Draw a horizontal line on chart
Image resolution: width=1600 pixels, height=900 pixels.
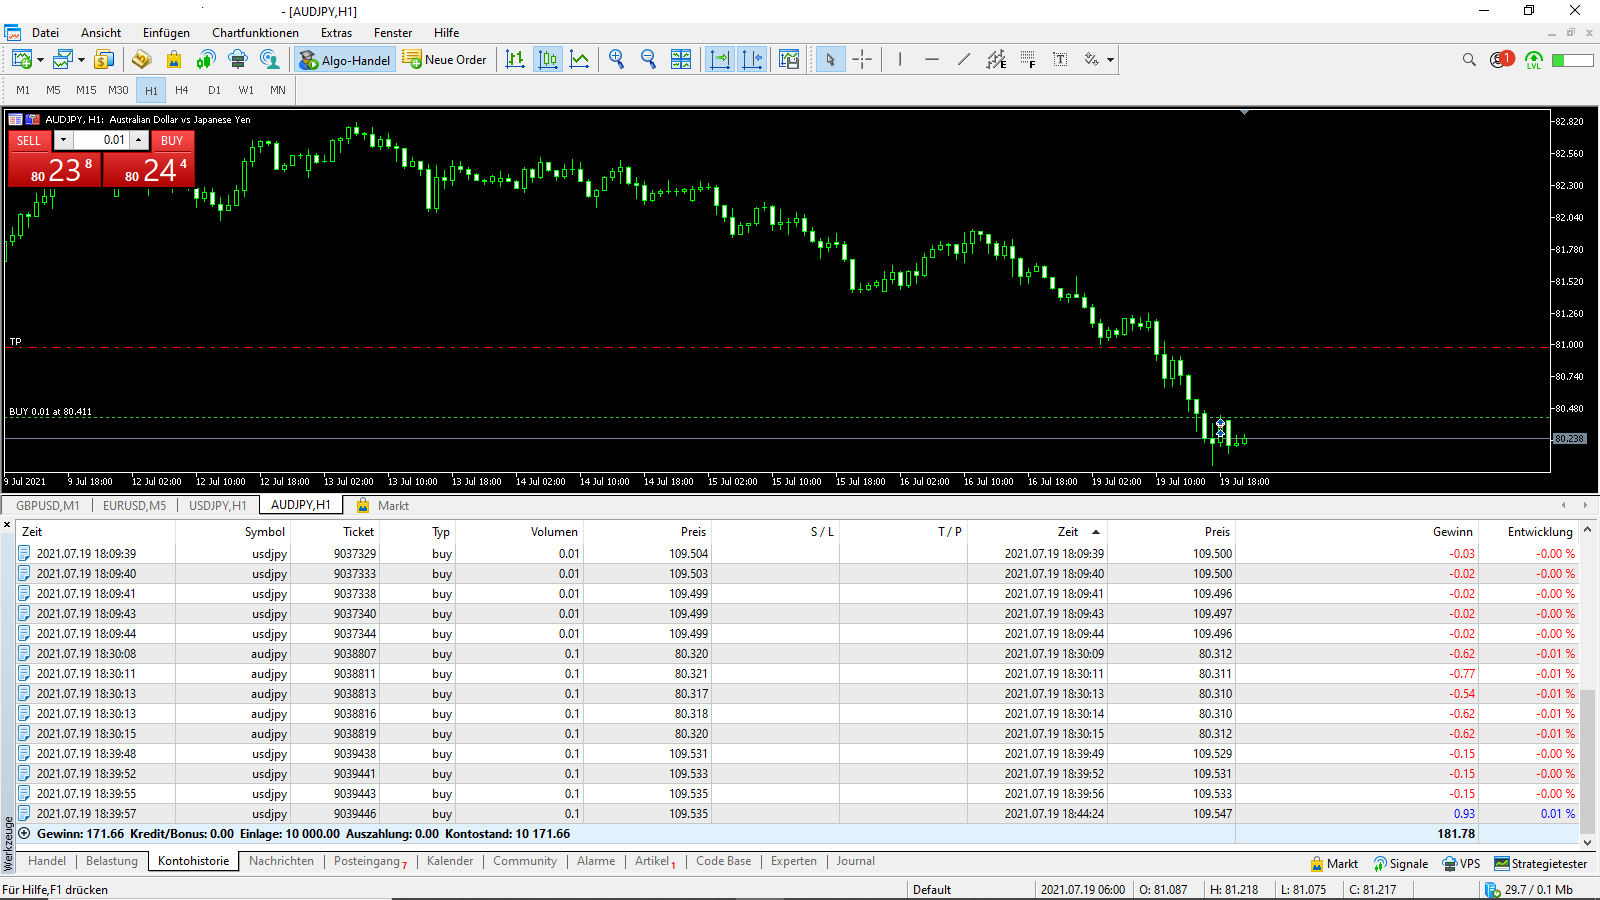(x=931, y=60)
